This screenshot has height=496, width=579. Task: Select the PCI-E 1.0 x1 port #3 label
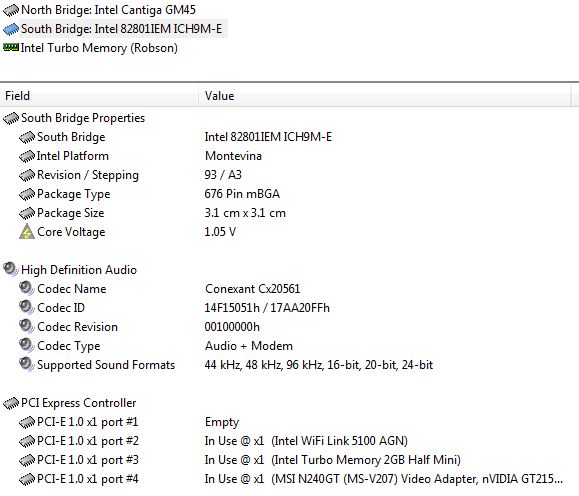click(88, 460)
